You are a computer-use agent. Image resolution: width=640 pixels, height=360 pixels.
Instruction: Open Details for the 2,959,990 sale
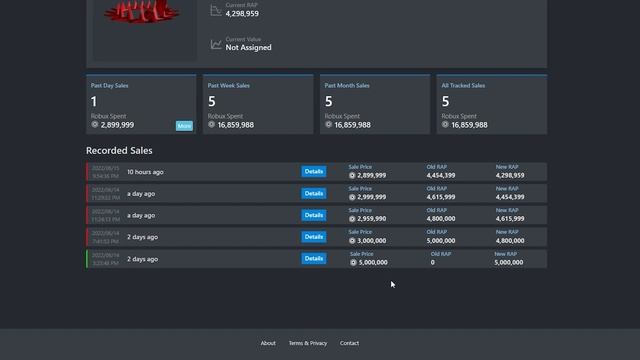pyautogui.click(x=313, y=215)
